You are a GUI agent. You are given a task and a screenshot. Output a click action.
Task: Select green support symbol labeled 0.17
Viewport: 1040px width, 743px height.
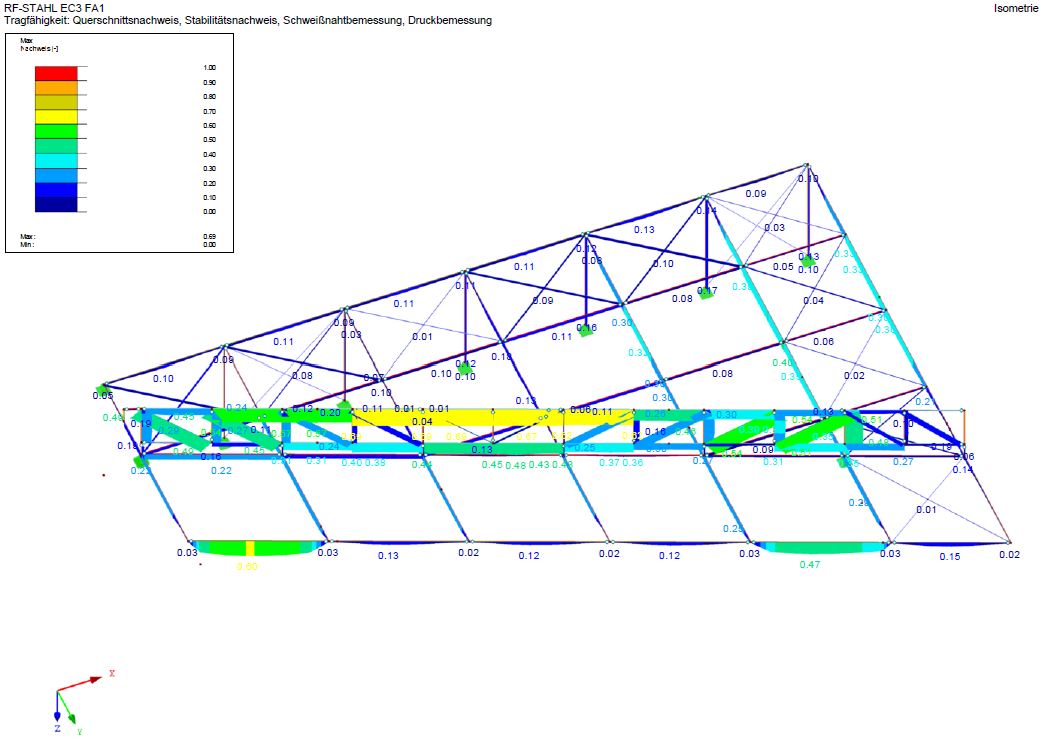tap(707, 292)
